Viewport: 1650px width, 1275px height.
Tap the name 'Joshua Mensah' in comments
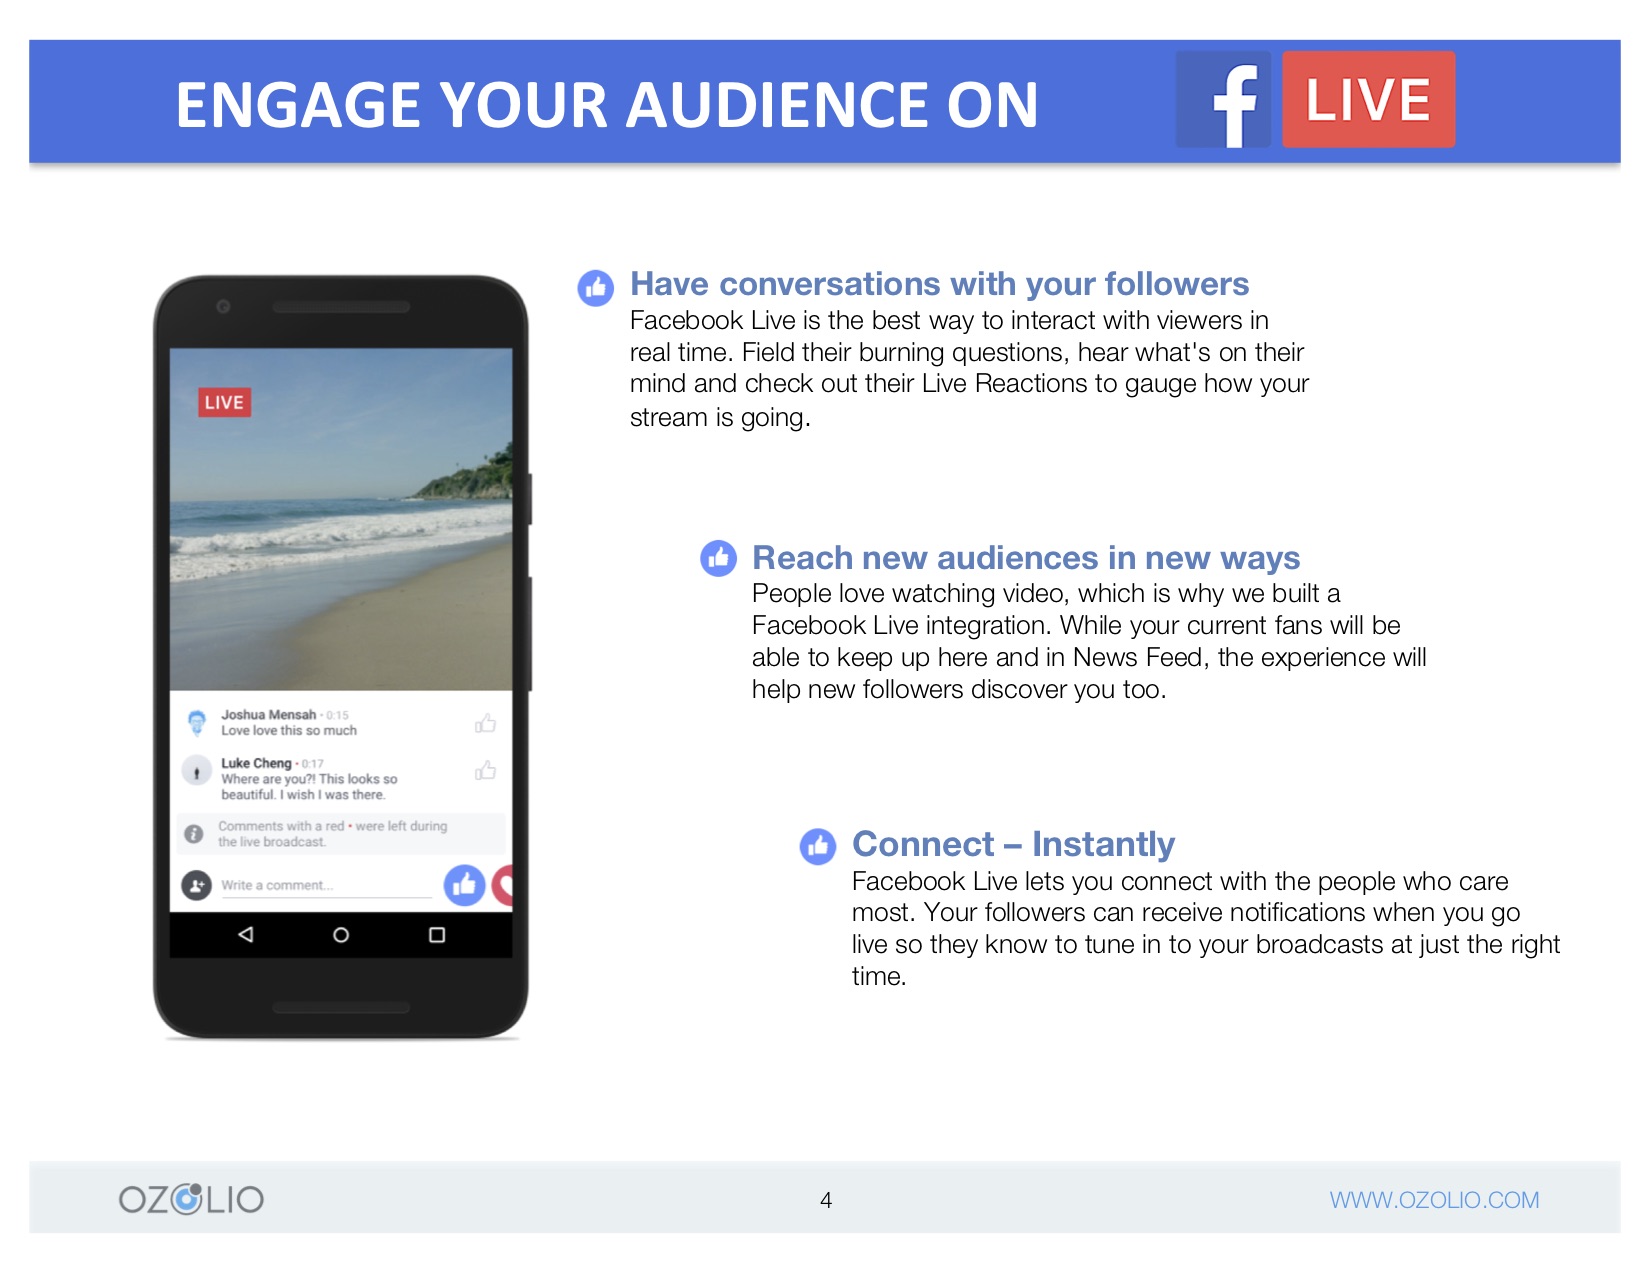pyautogui.click(x=268, y=715)
